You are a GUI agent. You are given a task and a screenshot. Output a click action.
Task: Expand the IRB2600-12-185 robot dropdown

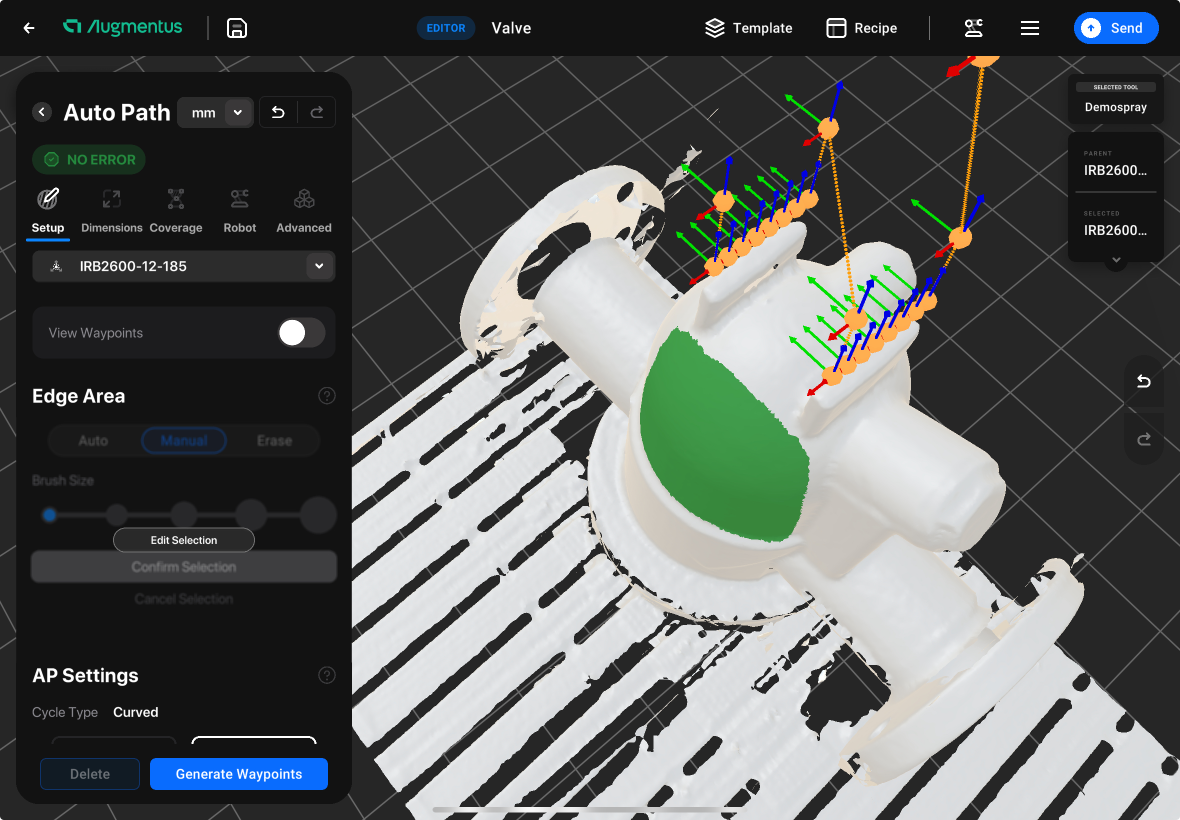[x=319, y=266]
